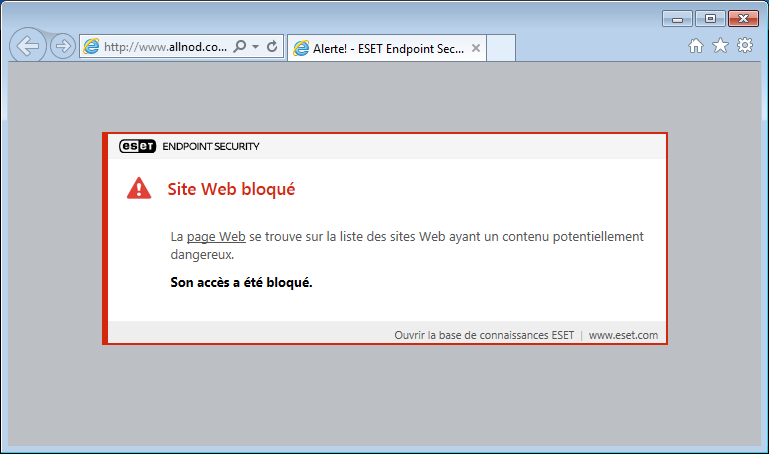Minimize the Internet Explorer window
This screenshot has height=454, width=769.
[x=677, y=19]
